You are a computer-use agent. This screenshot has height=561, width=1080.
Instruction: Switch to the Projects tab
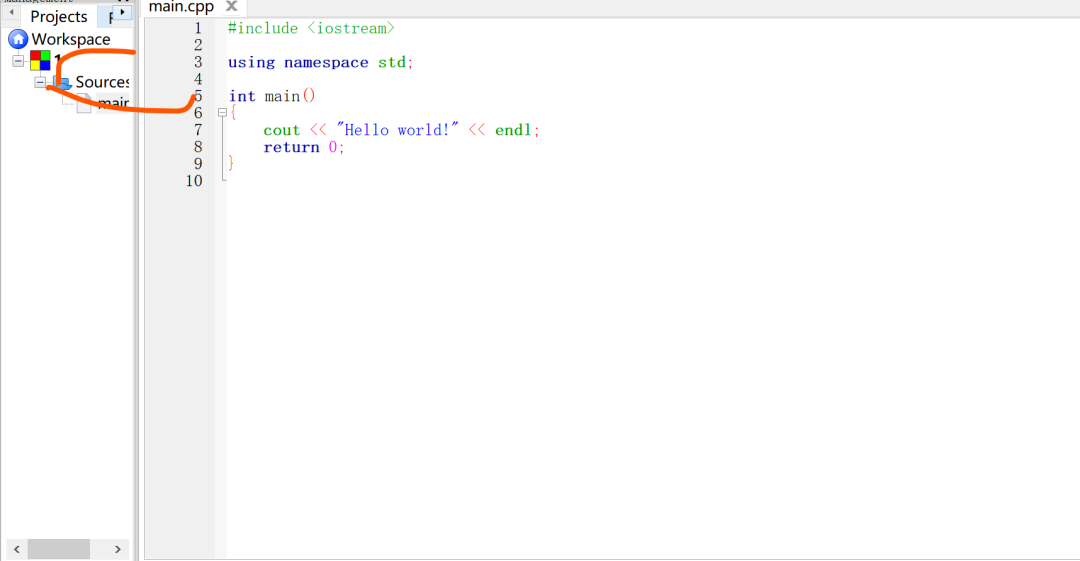(x=59, y=17)
